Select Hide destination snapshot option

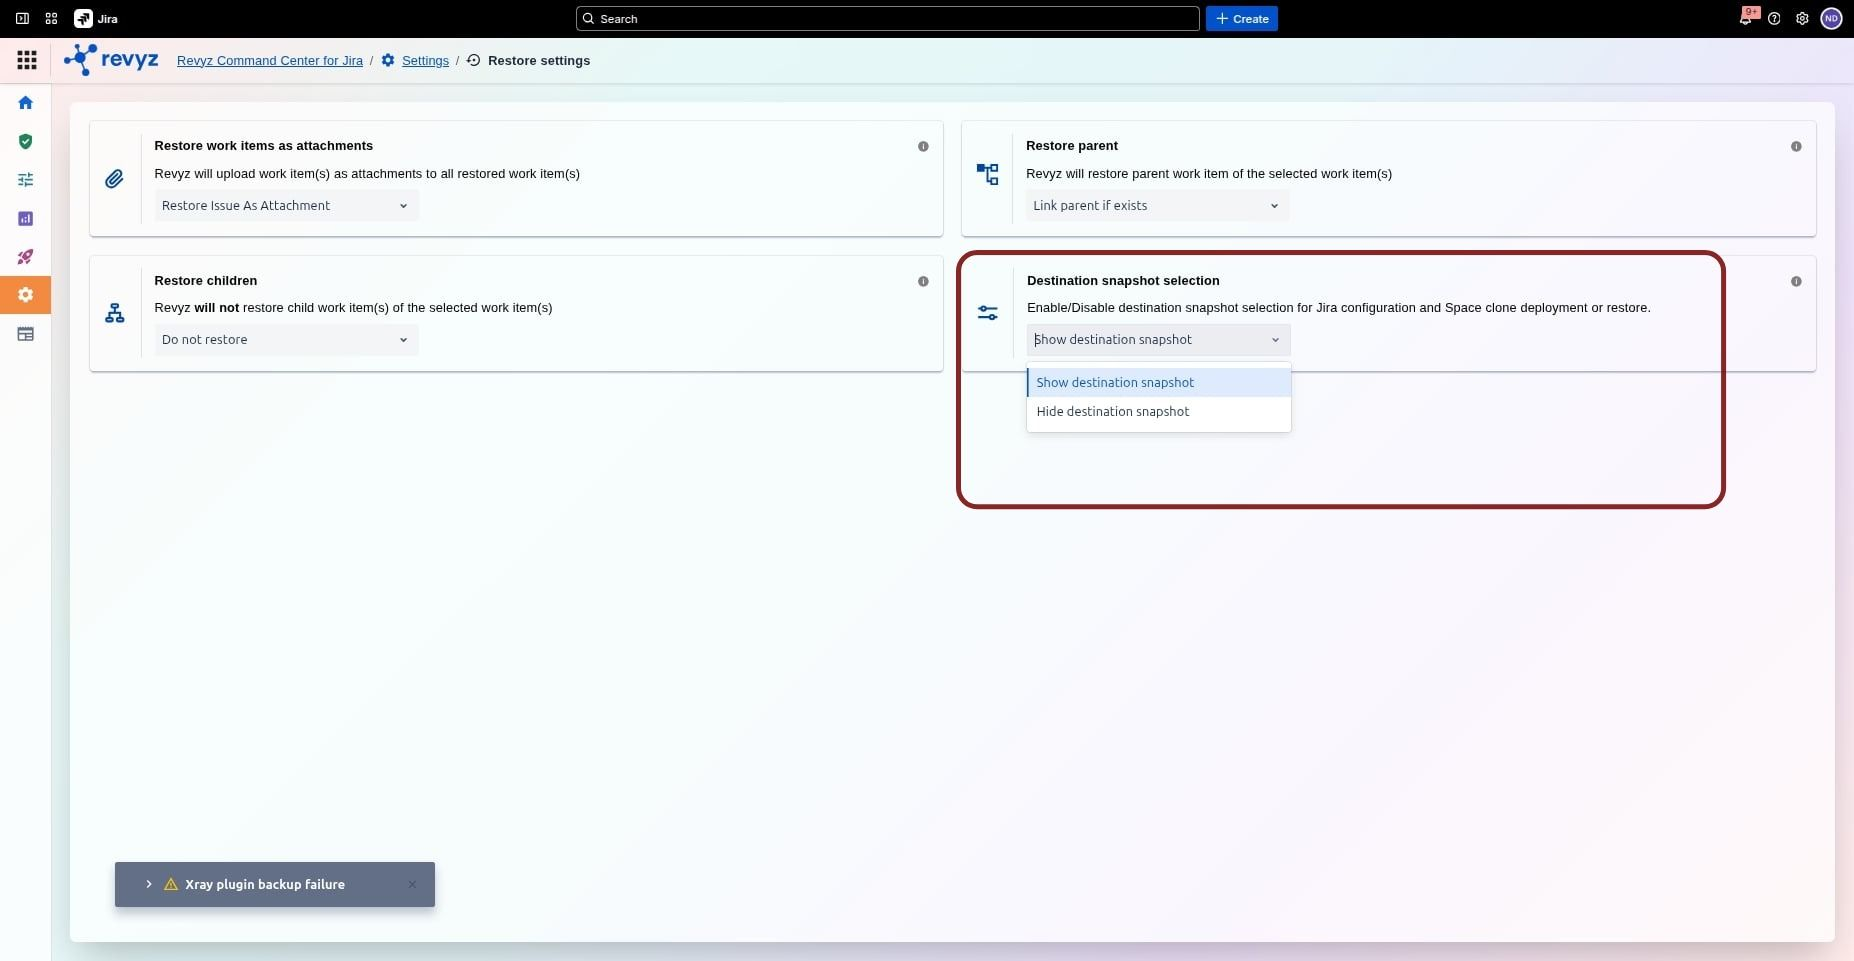[x=1113, y=412]
